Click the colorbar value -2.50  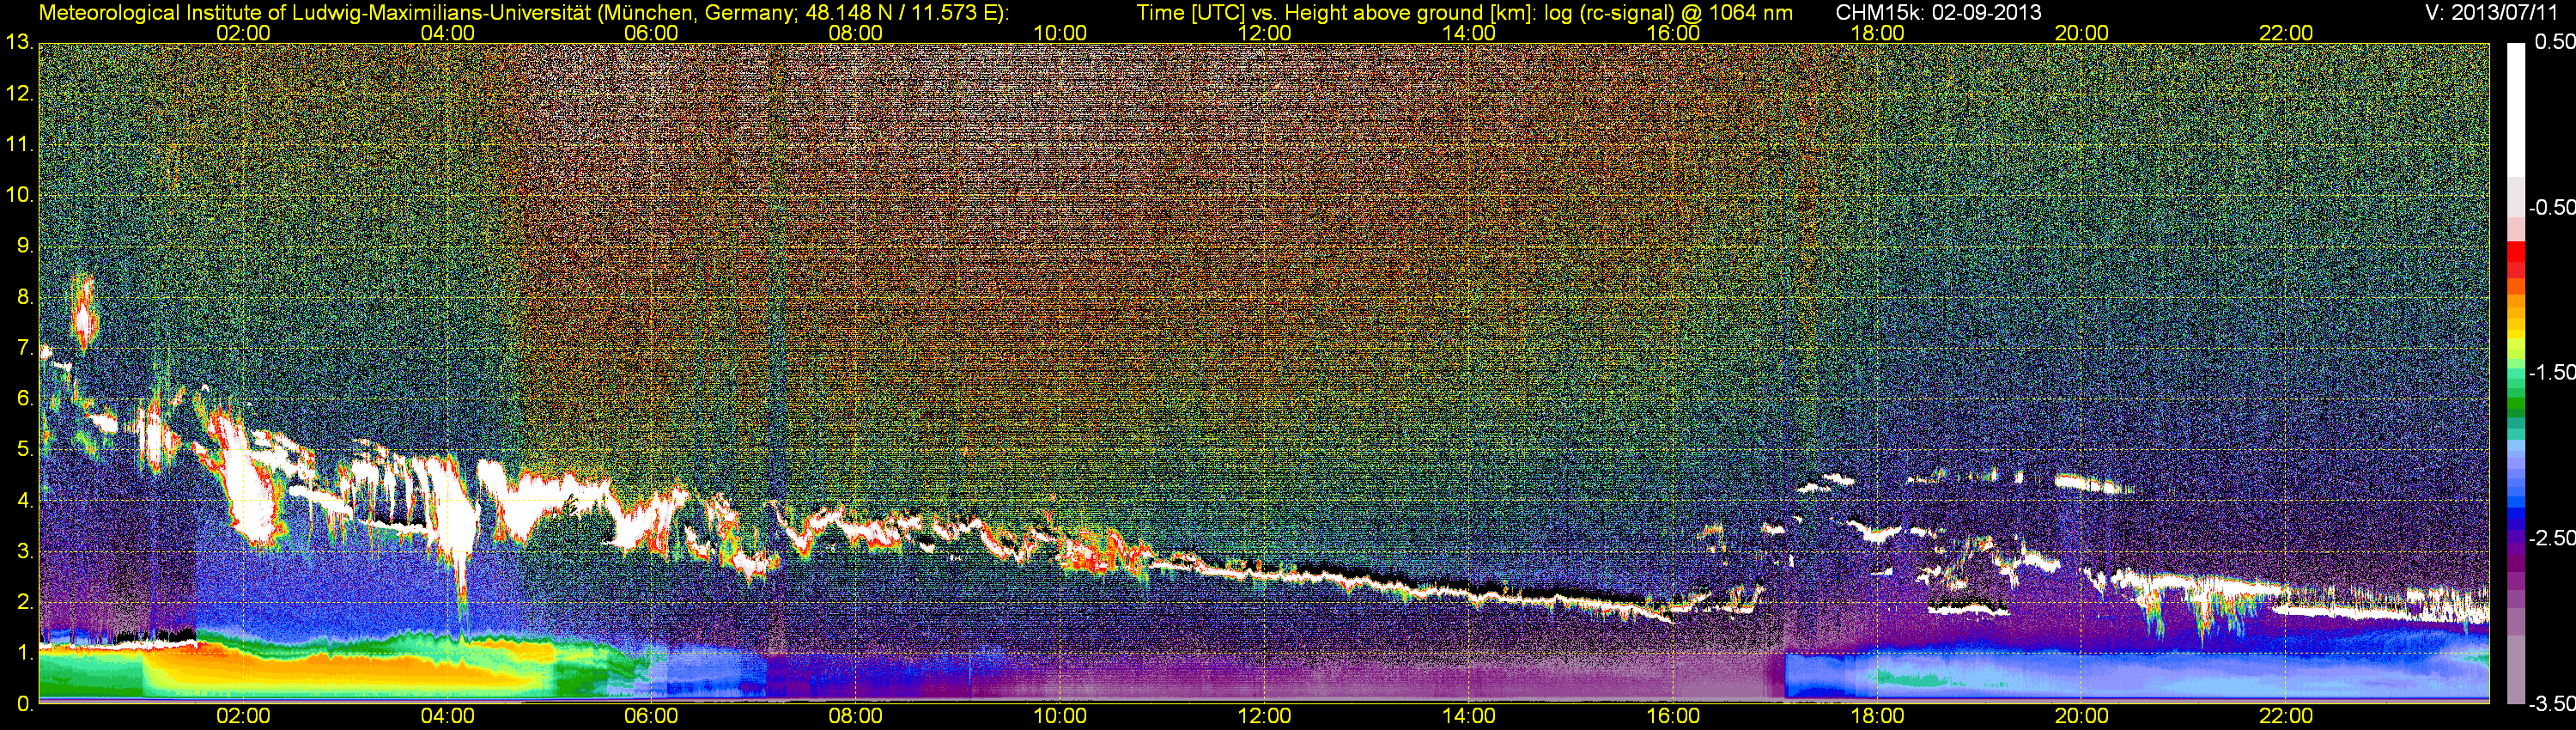coord(2551,538)
